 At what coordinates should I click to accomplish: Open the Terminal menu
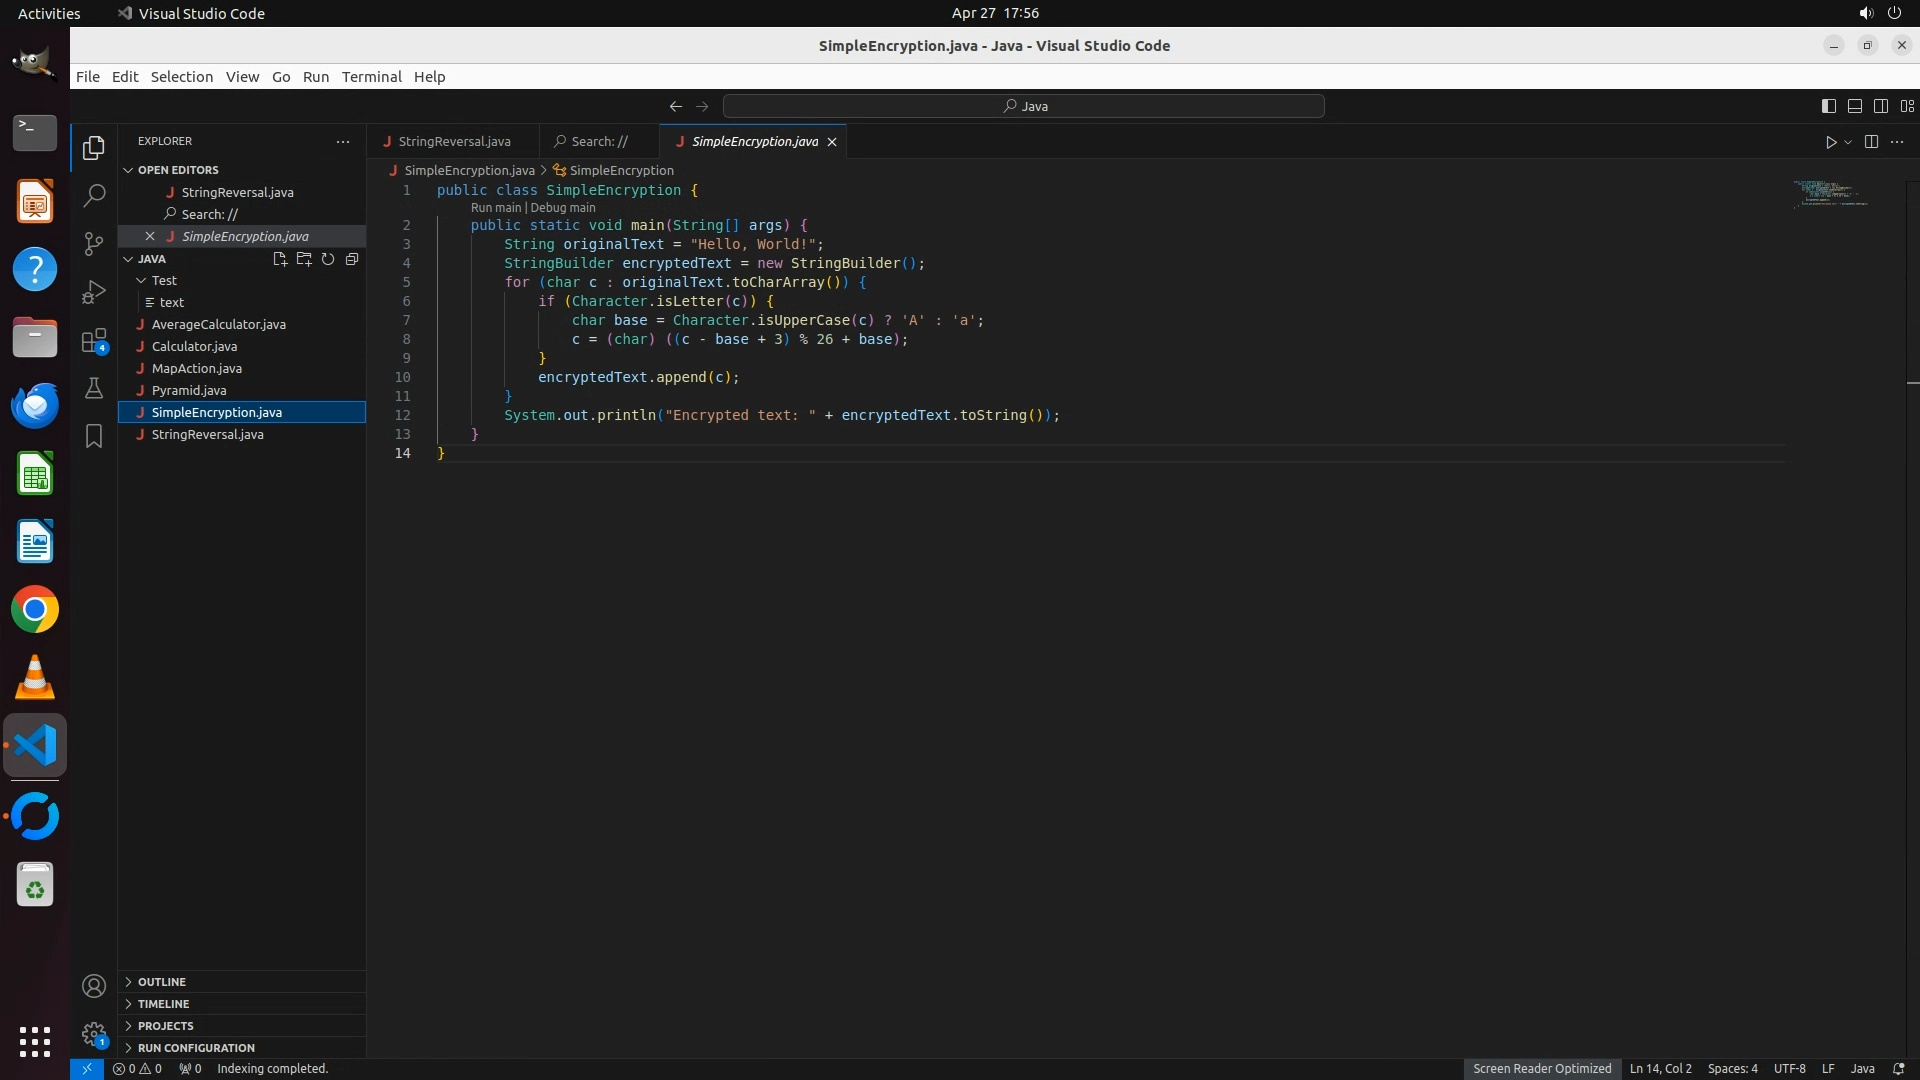[371, 77]
